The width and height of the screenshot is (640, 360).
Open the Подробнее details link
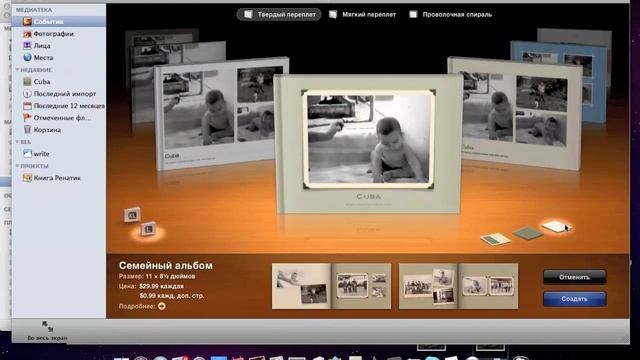142,306
